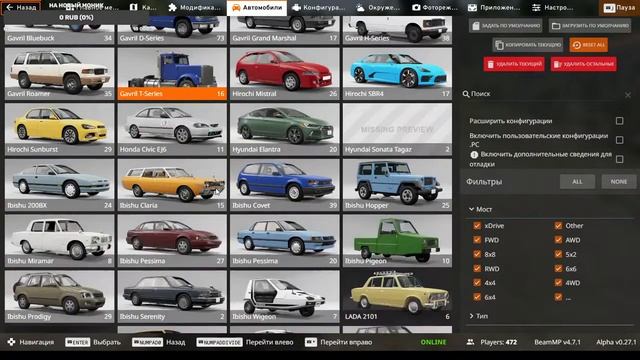Click the orange Reset All button
Viewport: 640px width, 360px height.
coord(589,45)
